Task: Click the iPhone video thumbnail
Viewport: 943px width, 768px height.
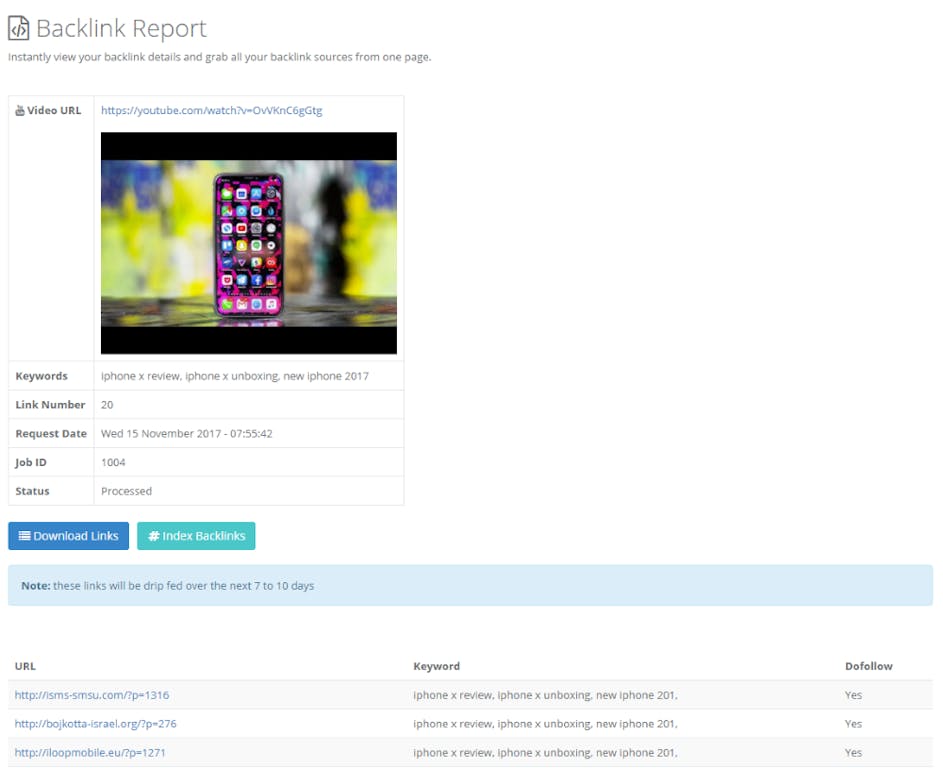Action: [x=248, y=243]
